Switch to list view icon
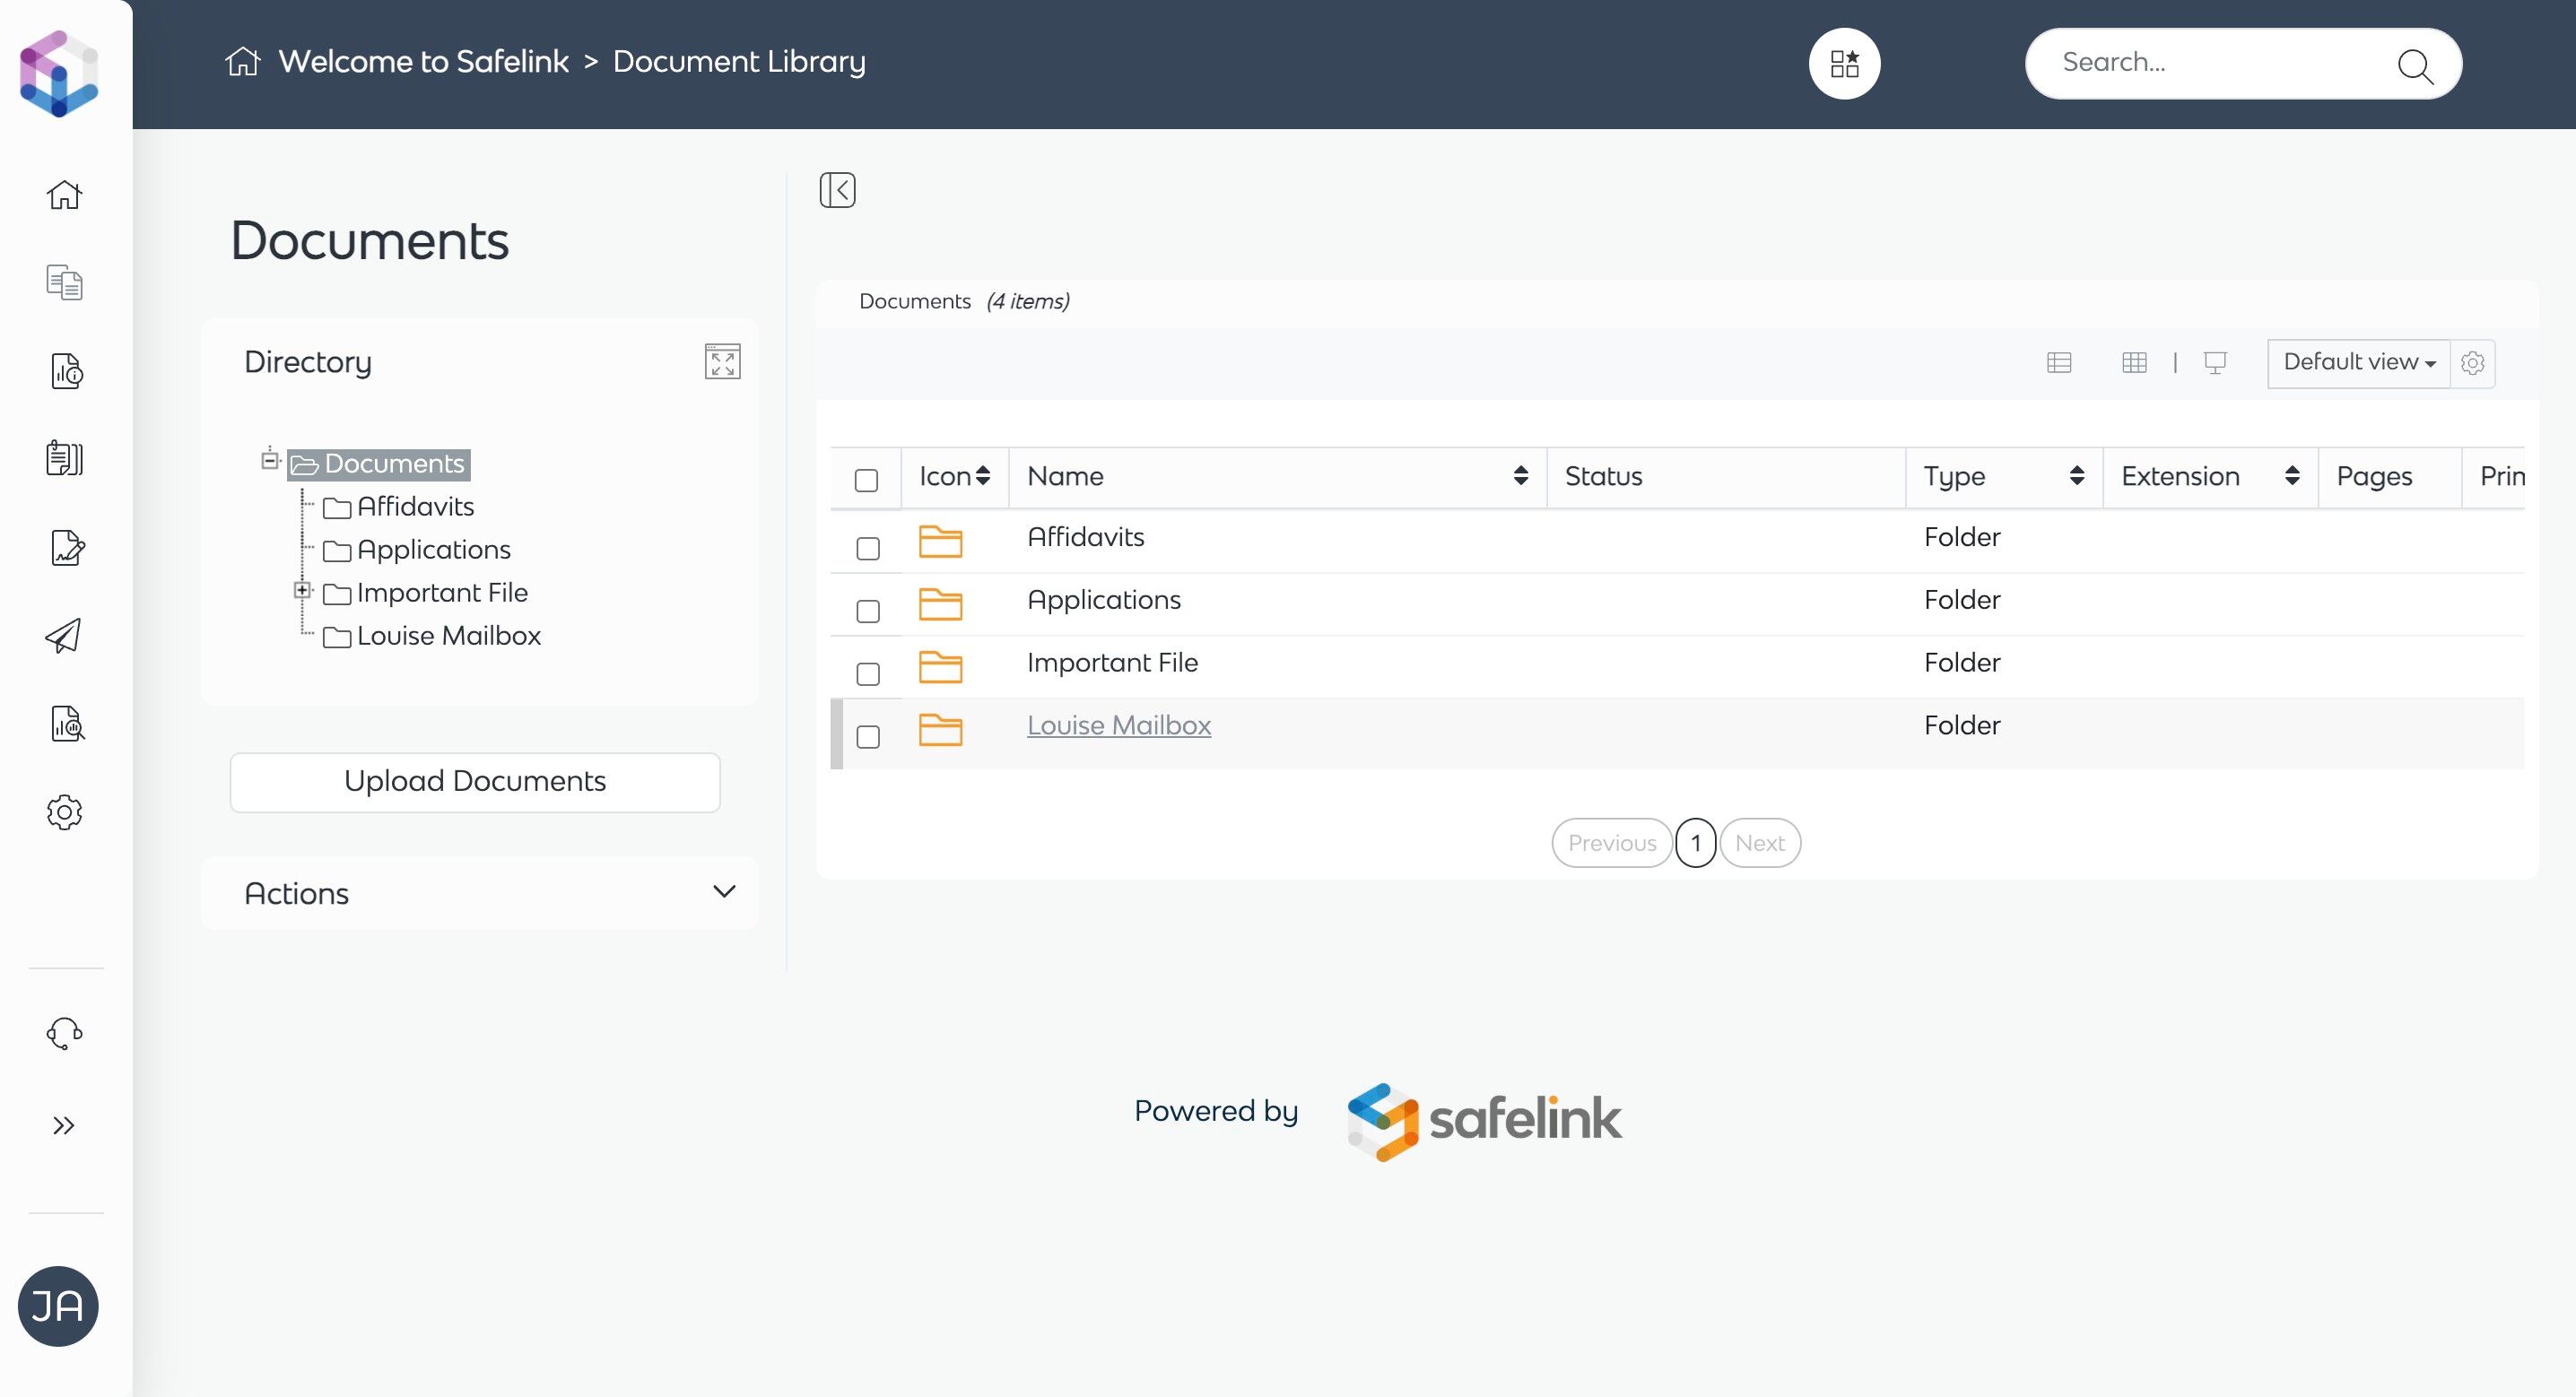This screenshot has width=2576, height=1397. (x=2059, y=363)
